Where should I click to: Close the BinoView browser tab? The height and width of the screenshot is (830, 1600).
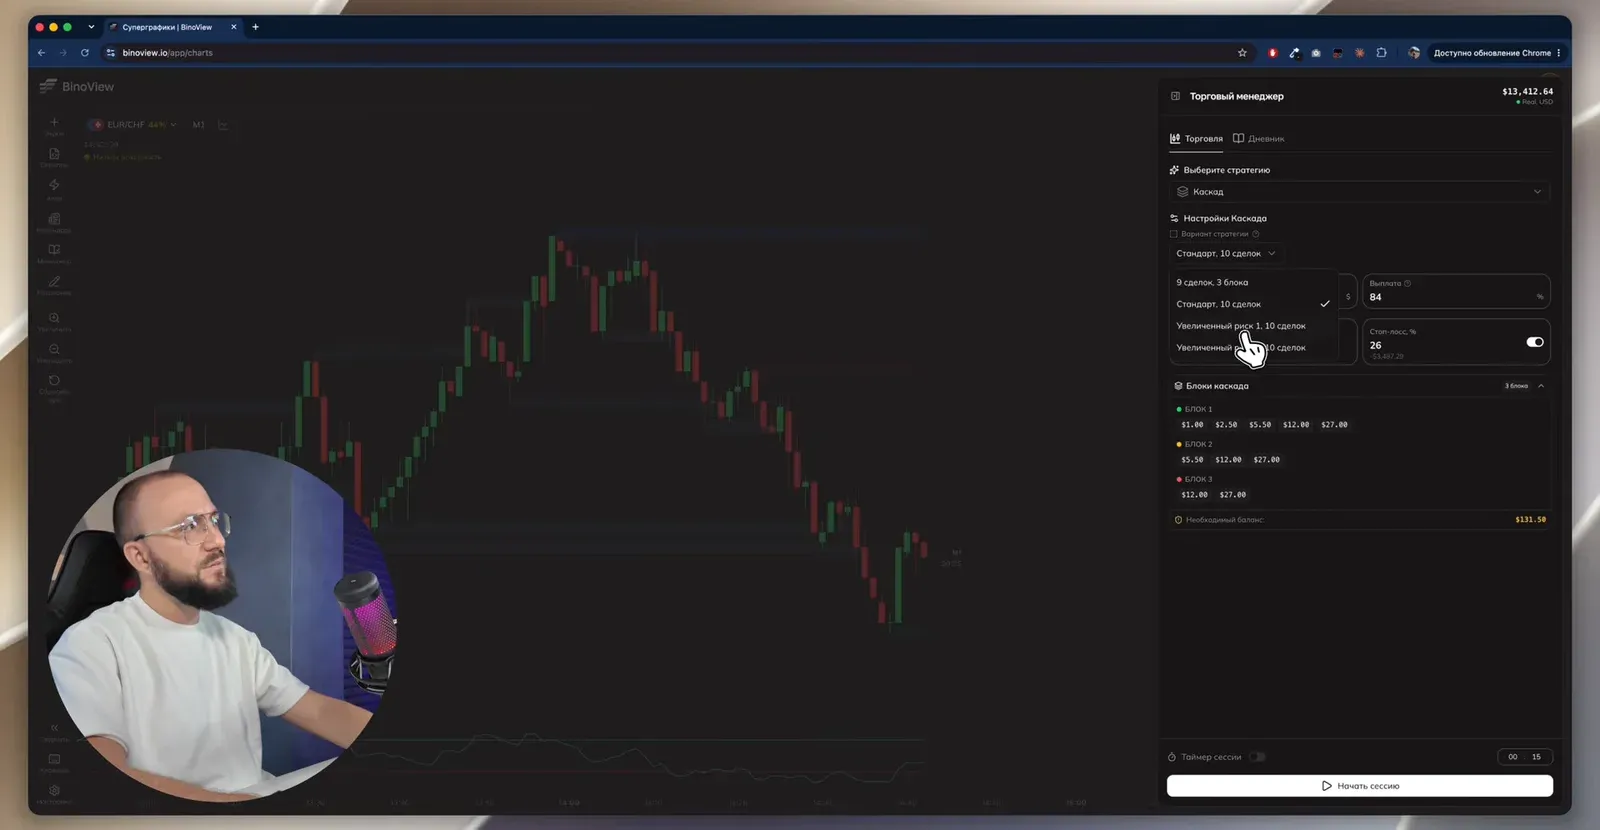tap(234, 27)
